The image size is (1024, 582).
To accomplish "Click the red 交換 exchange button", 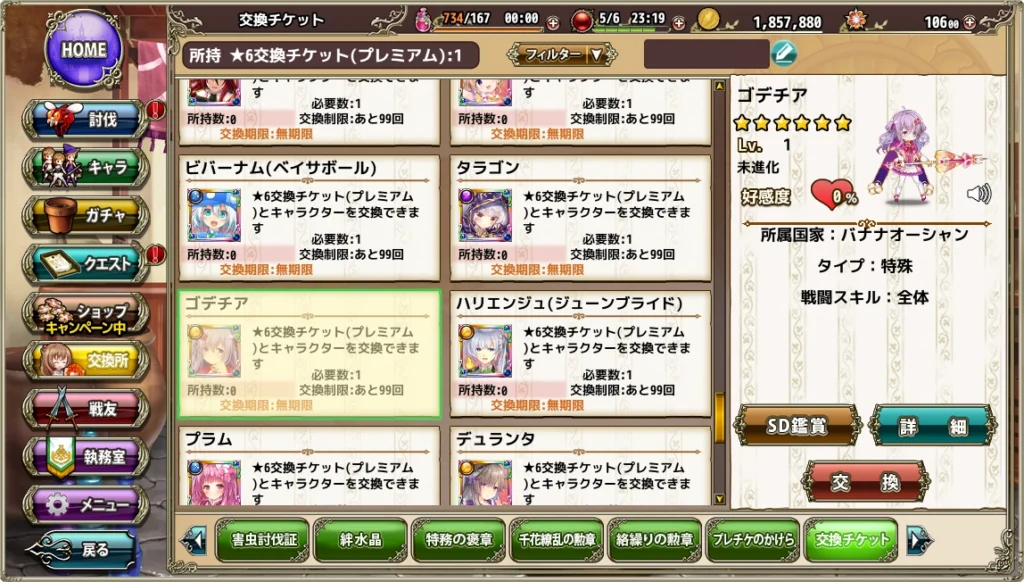I will tap(865, 482).
